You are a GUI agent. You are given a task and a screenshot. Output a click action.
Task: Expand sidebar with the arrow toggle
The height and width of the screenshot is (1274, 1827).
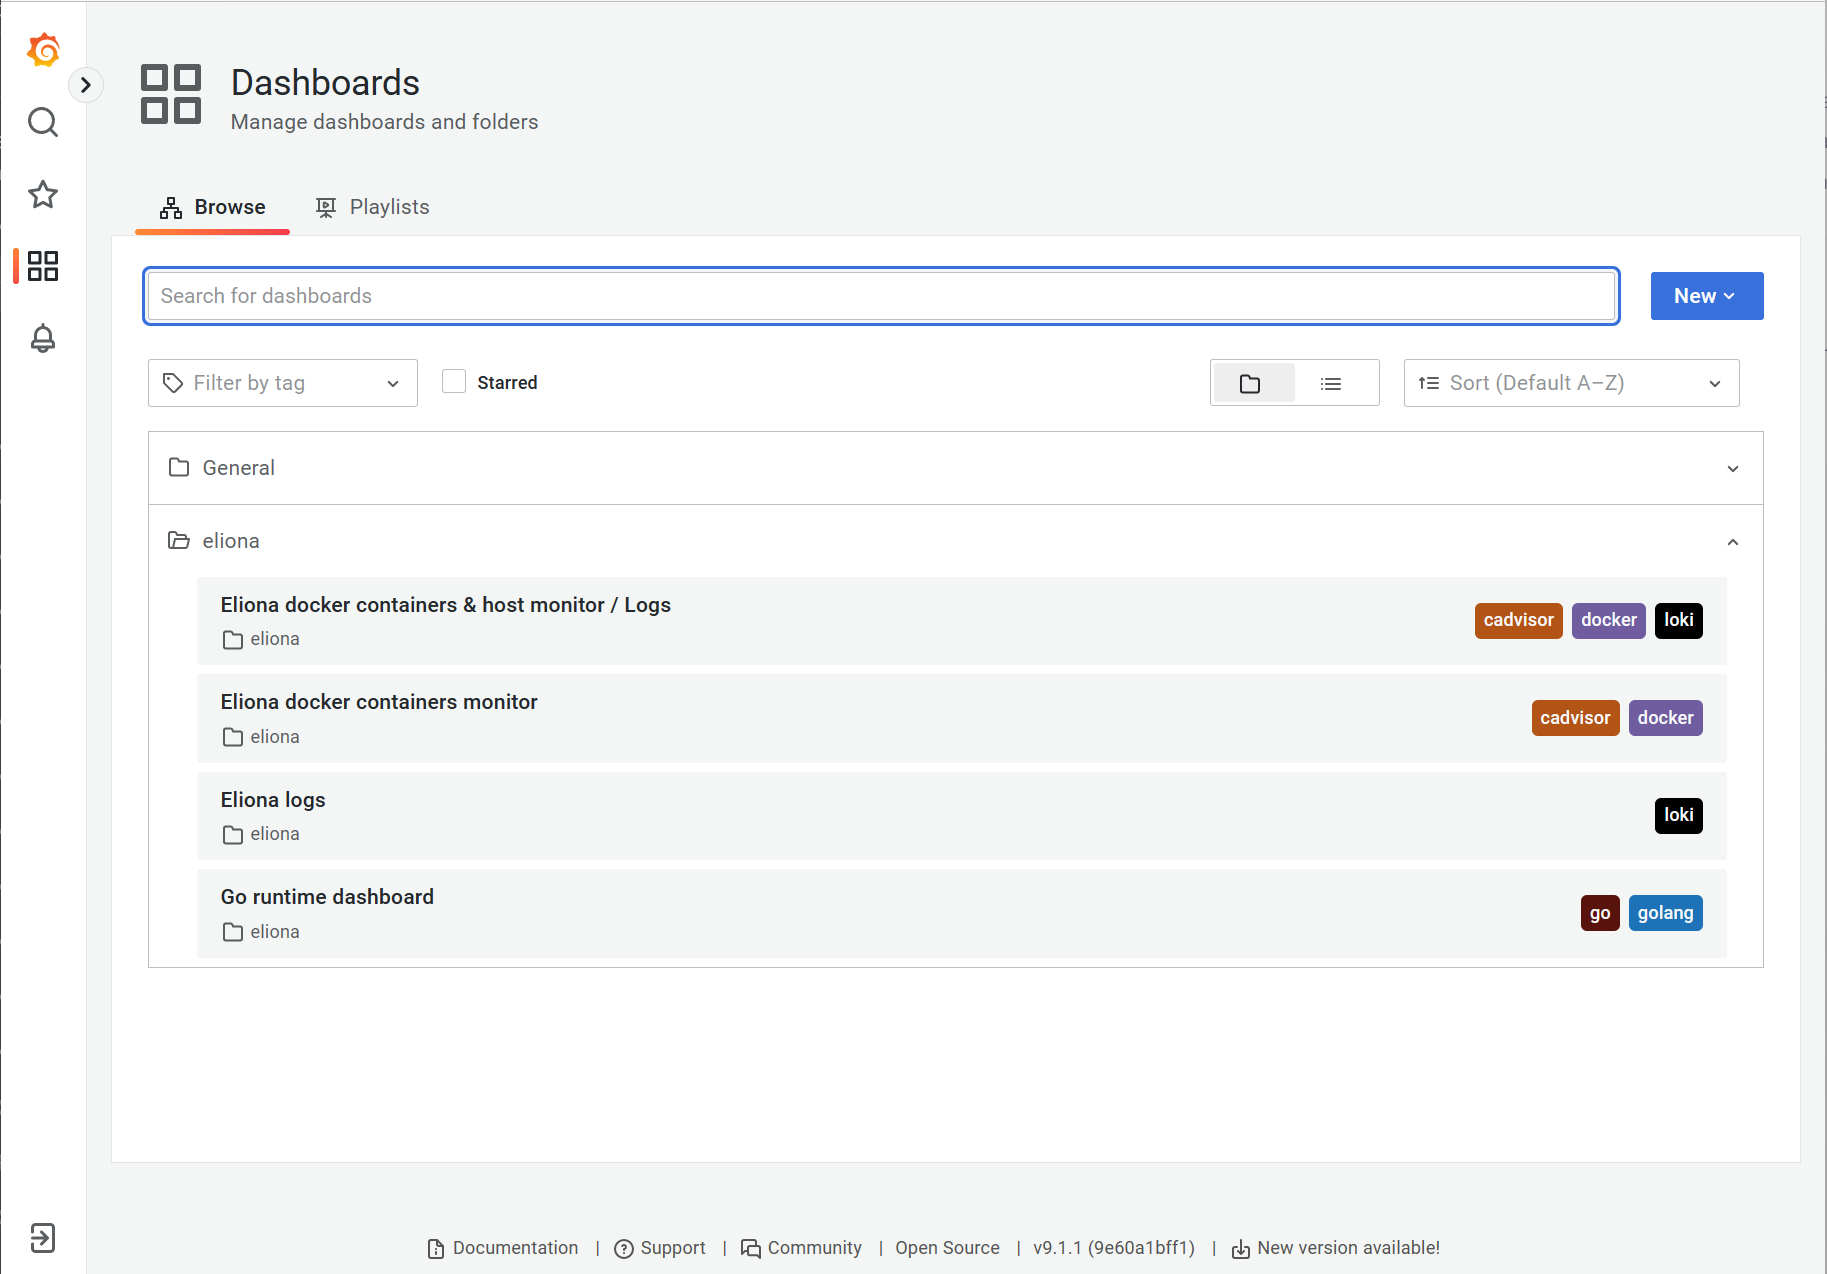(86, 85)
